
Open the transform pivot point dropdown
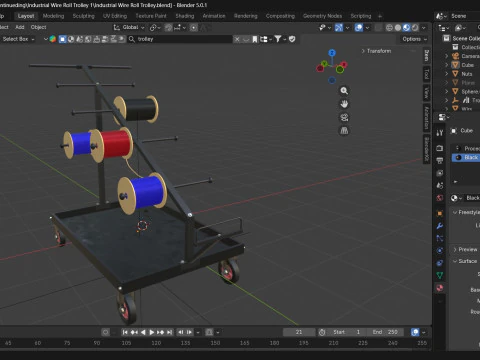coord(155,27)
